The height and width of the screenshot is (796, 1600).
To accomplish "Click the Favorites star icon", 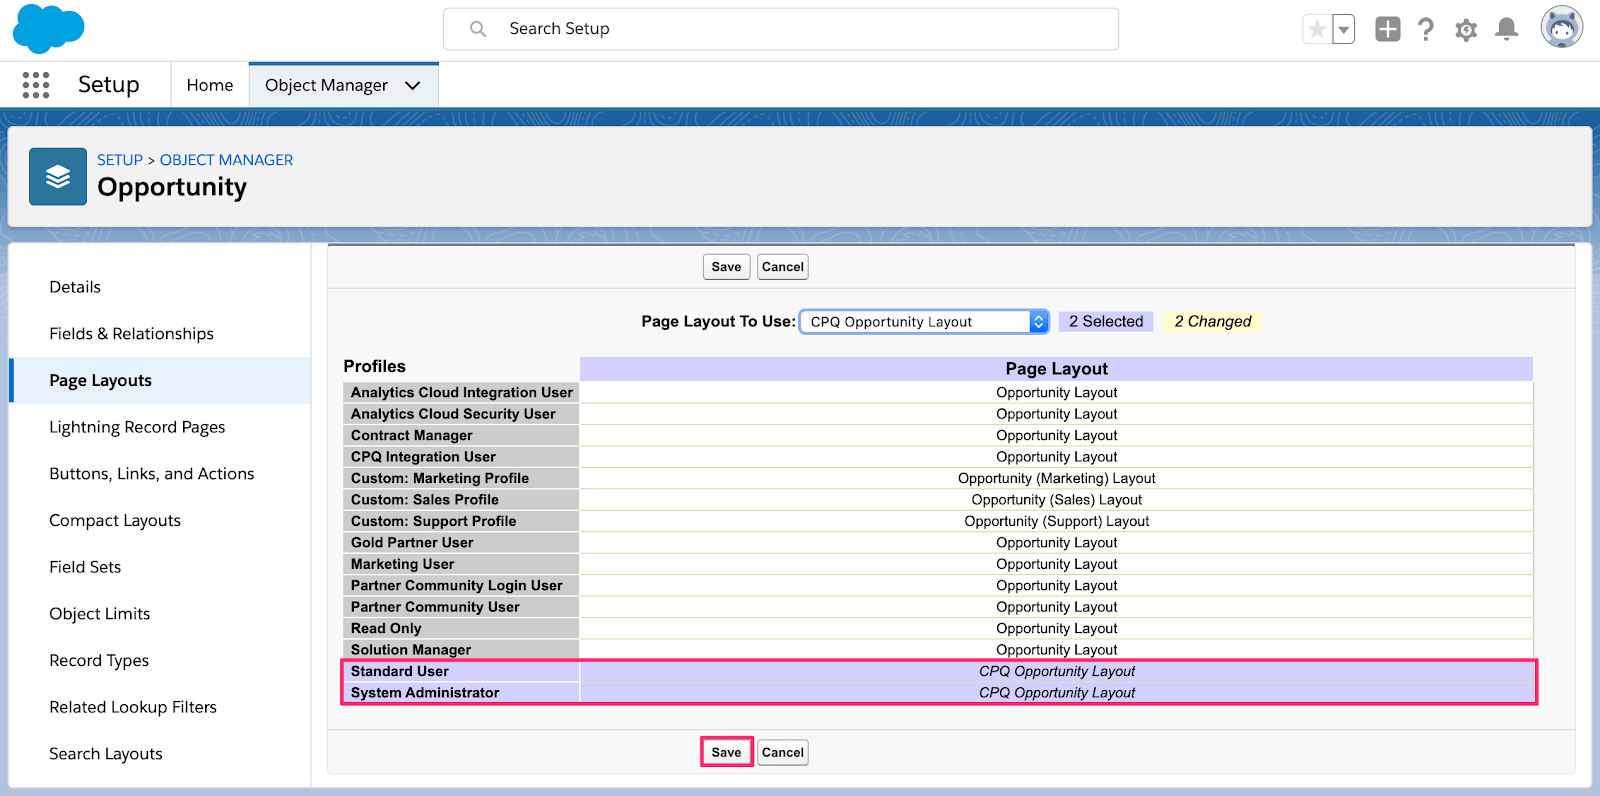I will pos(1317,30).
